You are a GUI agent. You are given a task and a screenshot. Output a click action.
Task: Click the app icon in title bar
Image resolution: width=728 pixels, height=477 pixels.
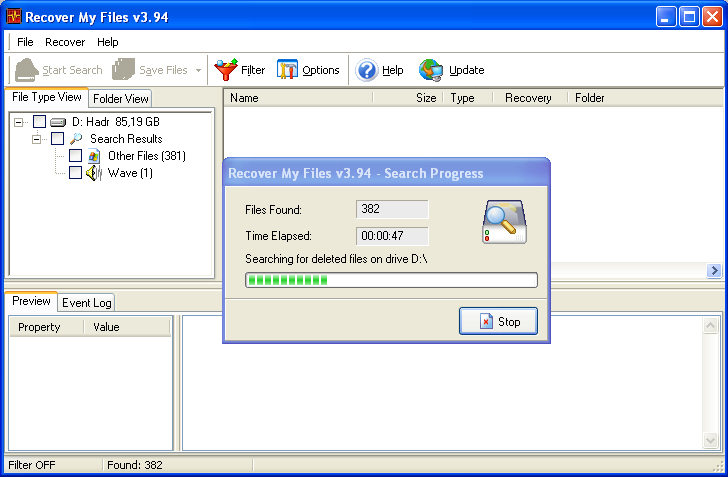click(x=14, y=17)
